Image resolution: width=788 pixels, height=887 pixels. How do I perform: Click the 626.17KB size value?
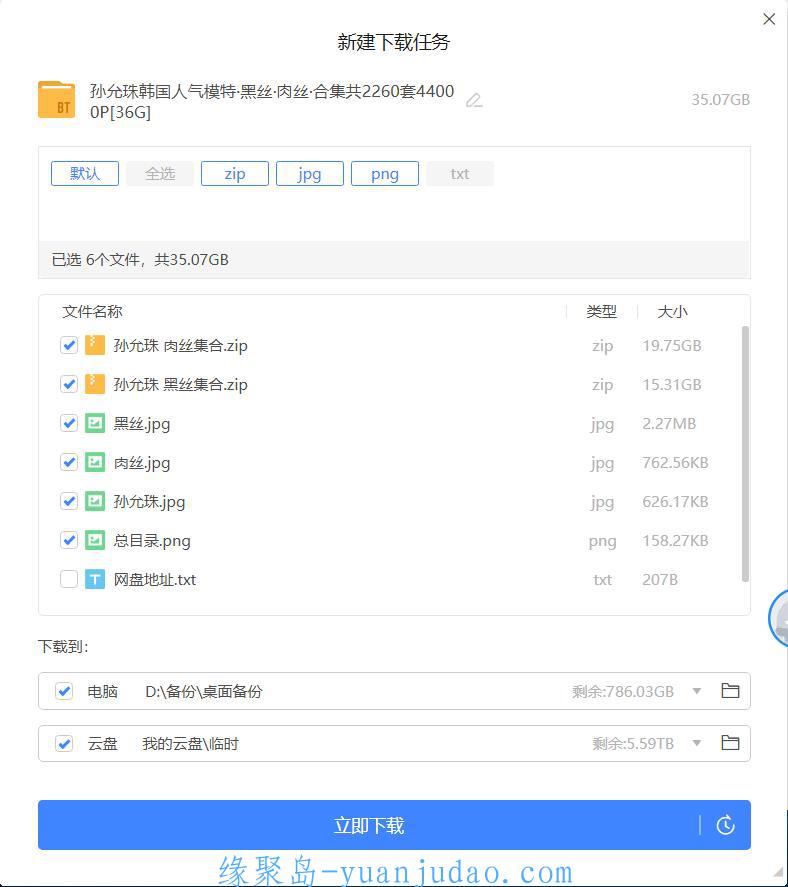coord(675,502)
